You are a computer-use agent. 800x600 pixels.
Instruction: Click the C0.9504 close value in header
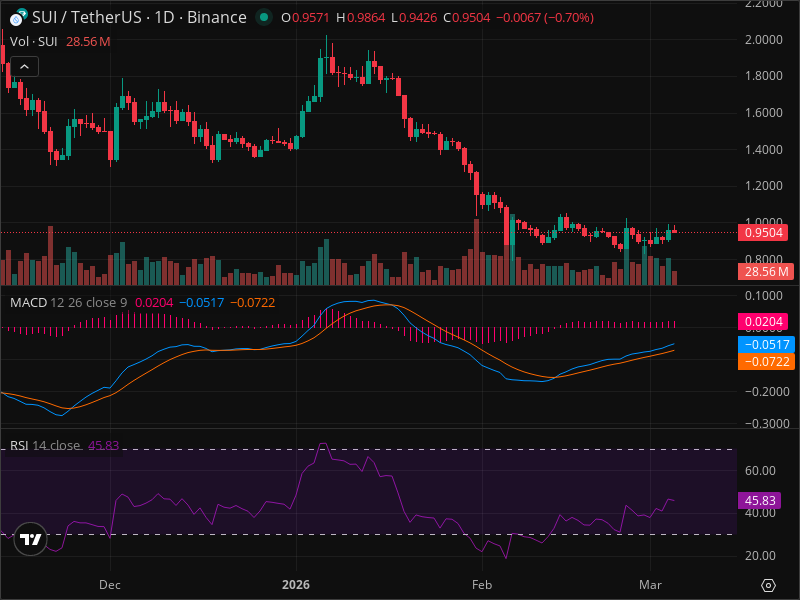click(467, 18)
